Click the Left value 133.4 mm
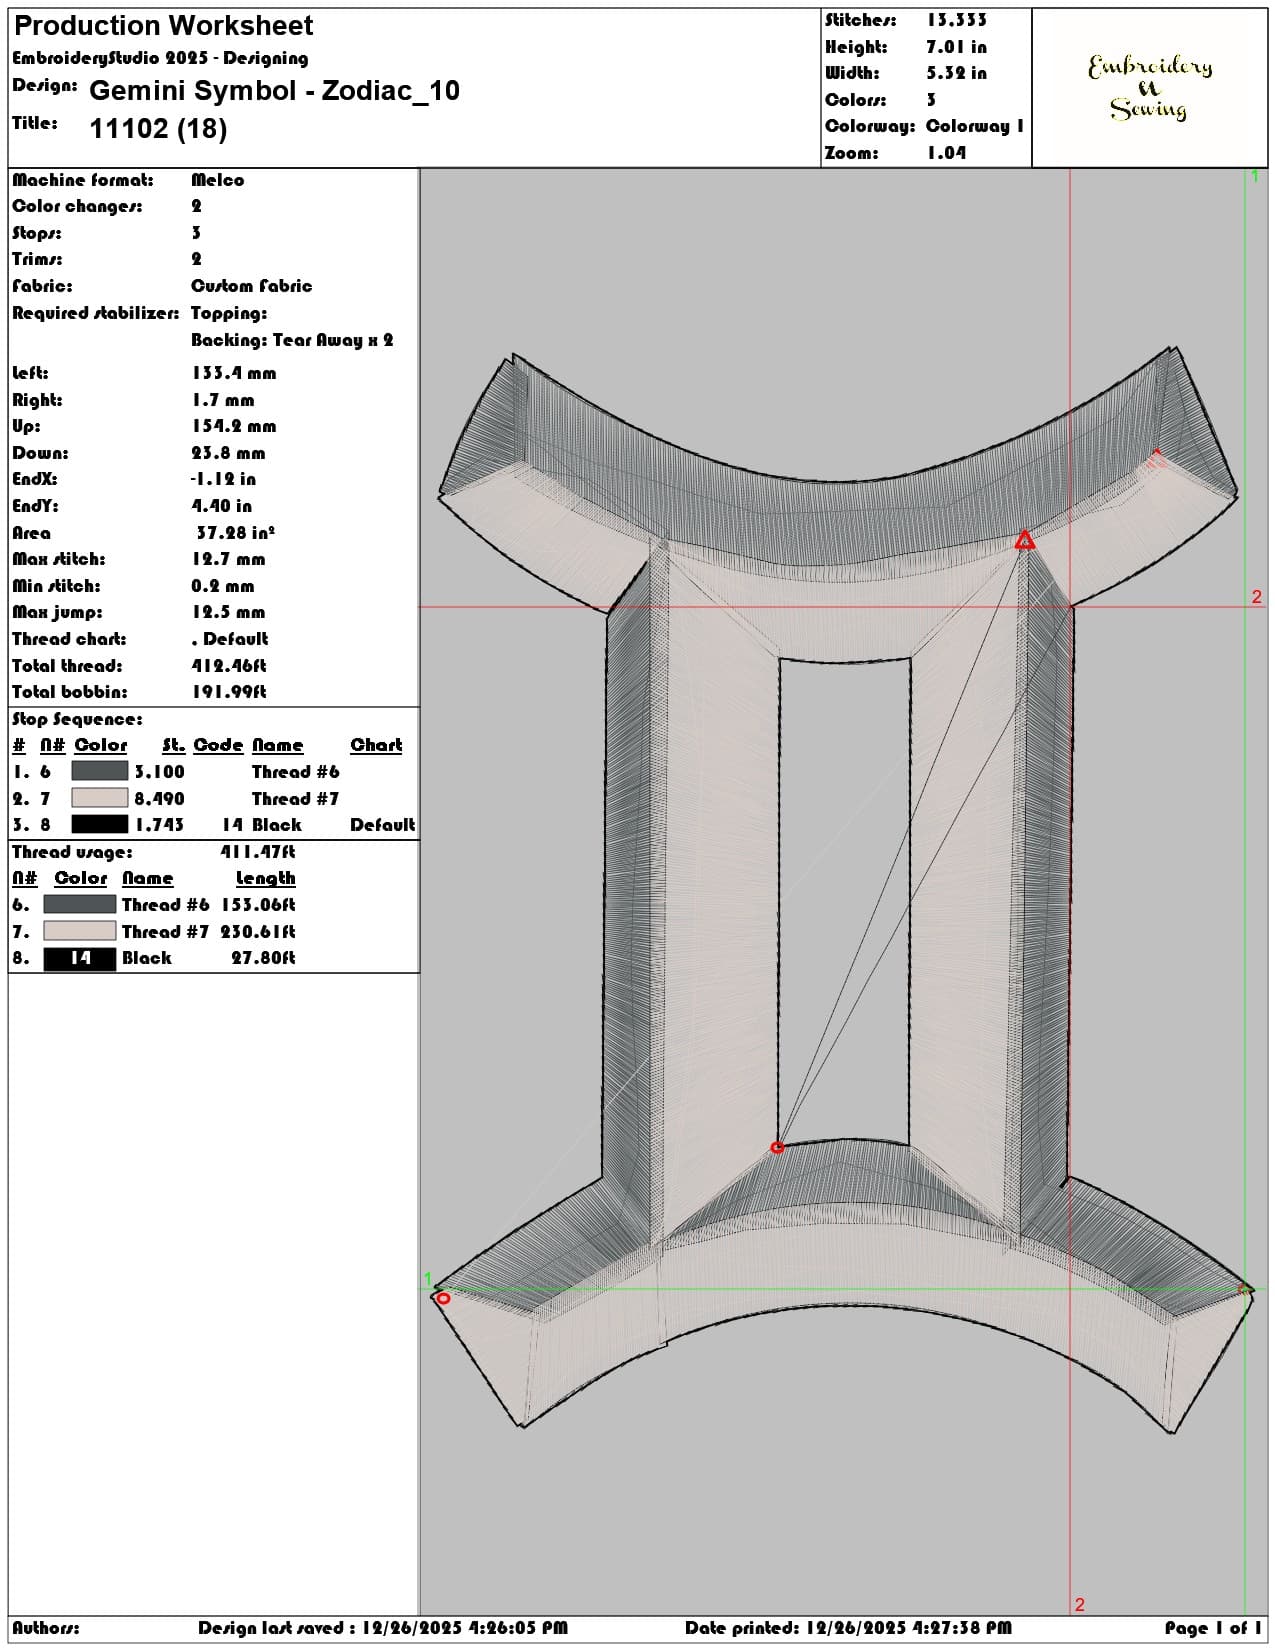The width and height of the screenshot is (1275, 1650). point(234,373)
